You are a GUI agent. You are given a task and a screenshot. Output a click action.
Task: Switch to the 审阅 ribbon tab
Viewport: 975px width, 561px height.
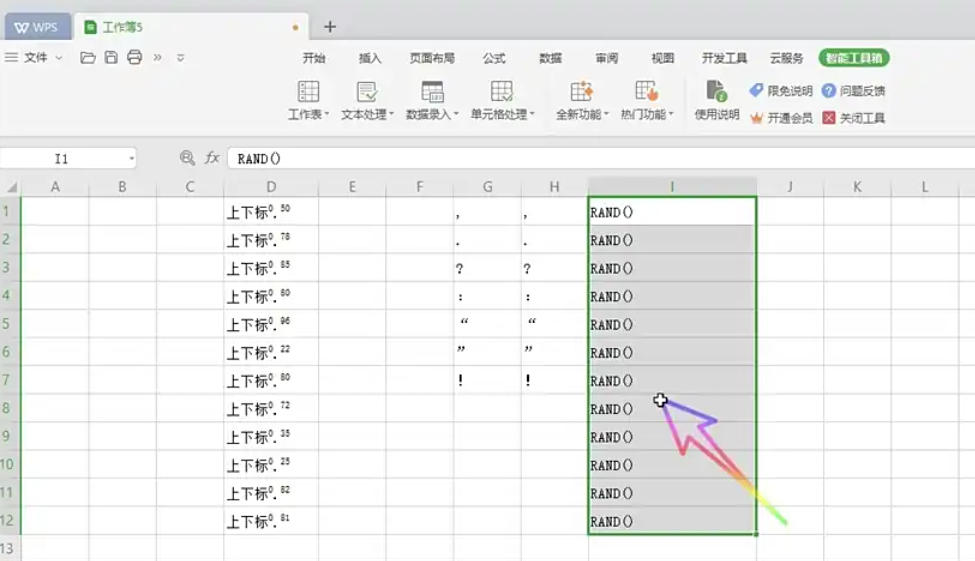click(606, 58)
